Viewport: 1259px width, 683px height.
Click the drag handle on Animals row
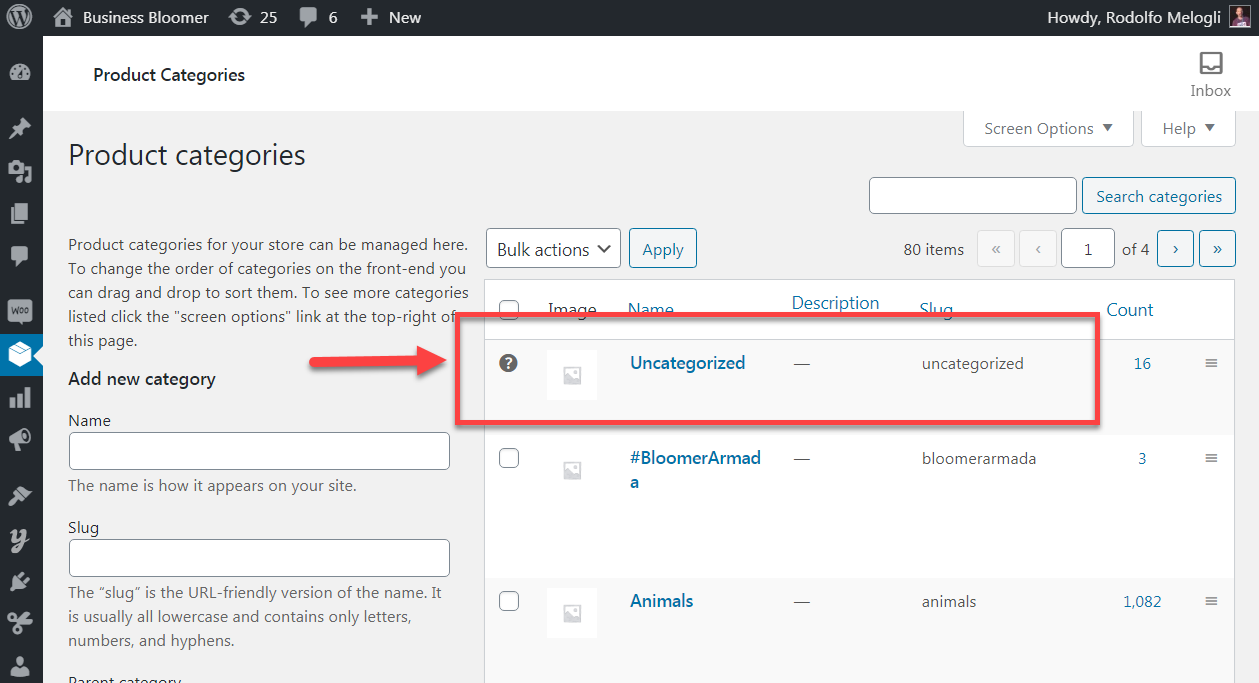pos(1211,601)
